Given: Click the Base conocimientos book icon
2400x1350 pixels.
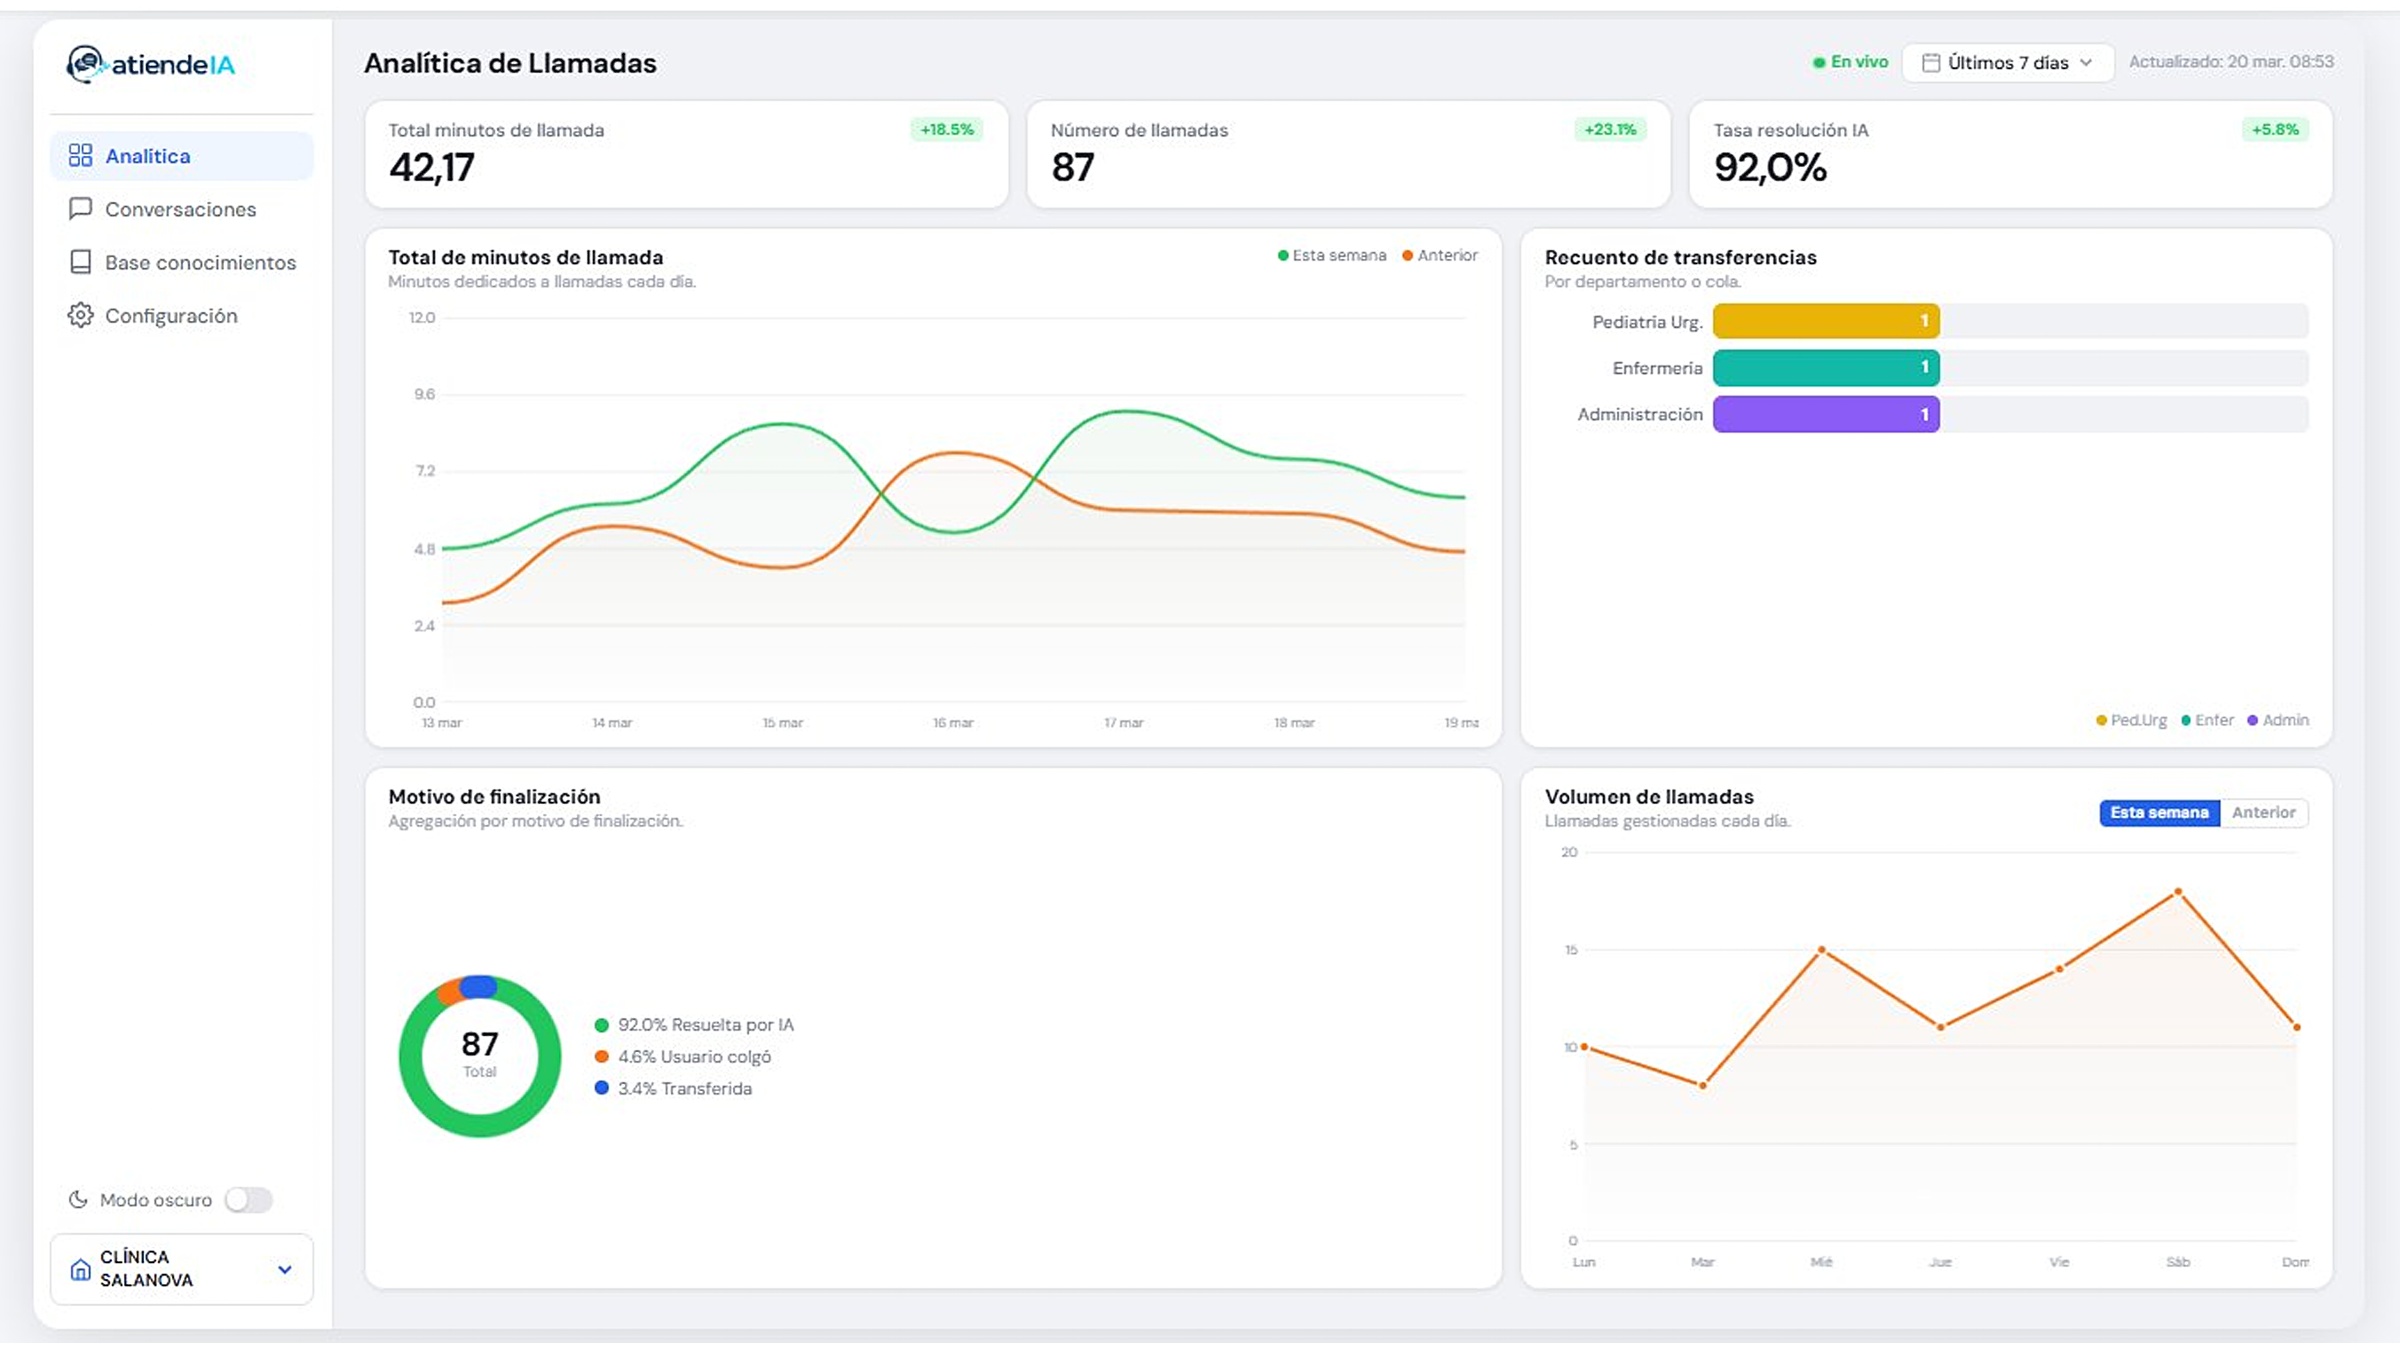Looking at the screenshot, I should coord(80,262).
